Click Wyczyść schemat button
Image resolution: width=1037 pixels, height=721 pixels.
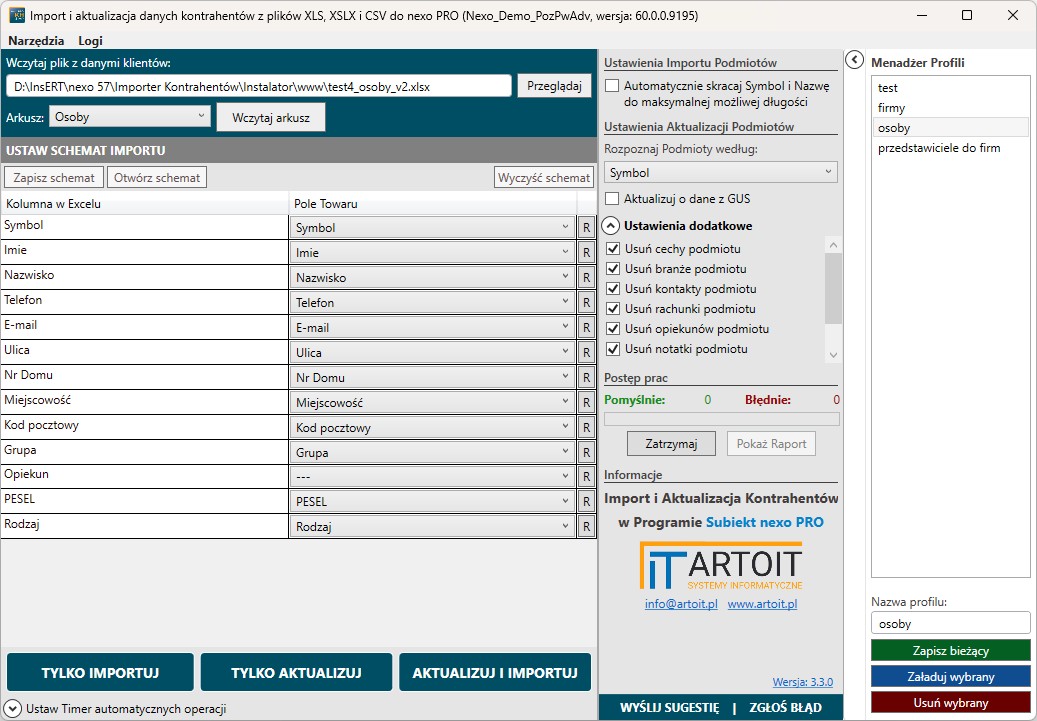(x=544, y=177)
